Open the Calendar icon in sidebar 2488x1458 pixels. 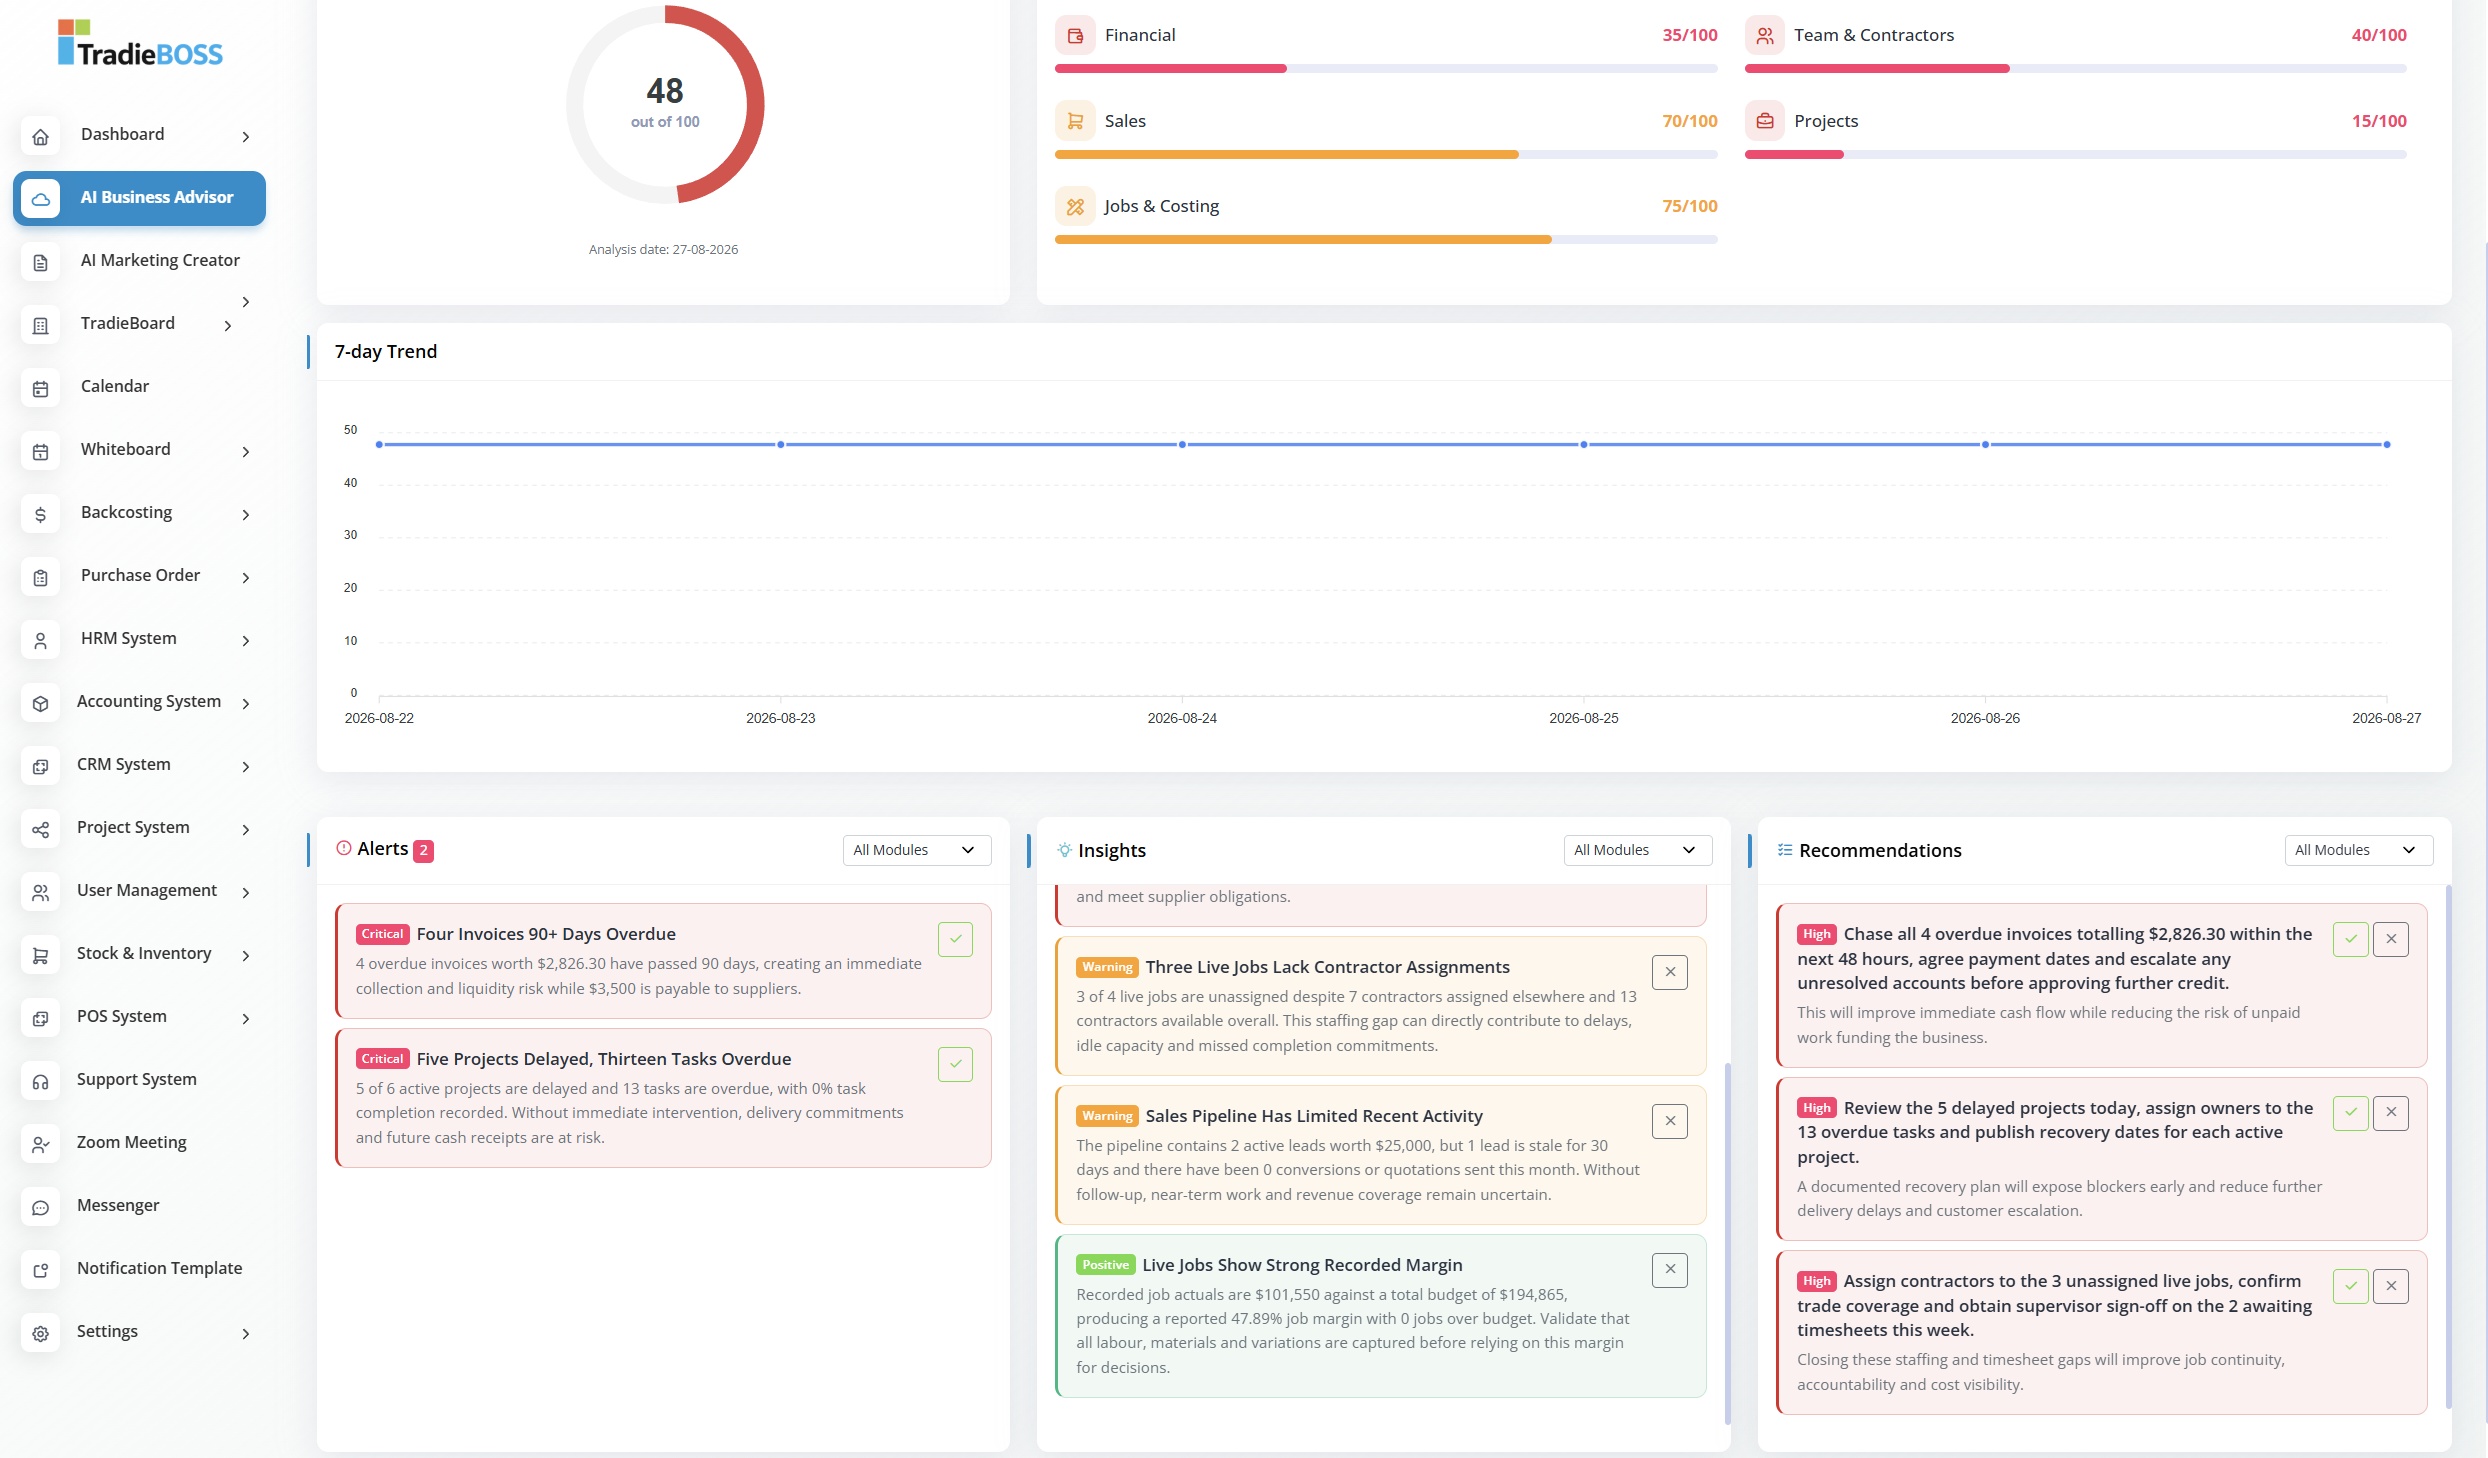click(40, 389)
